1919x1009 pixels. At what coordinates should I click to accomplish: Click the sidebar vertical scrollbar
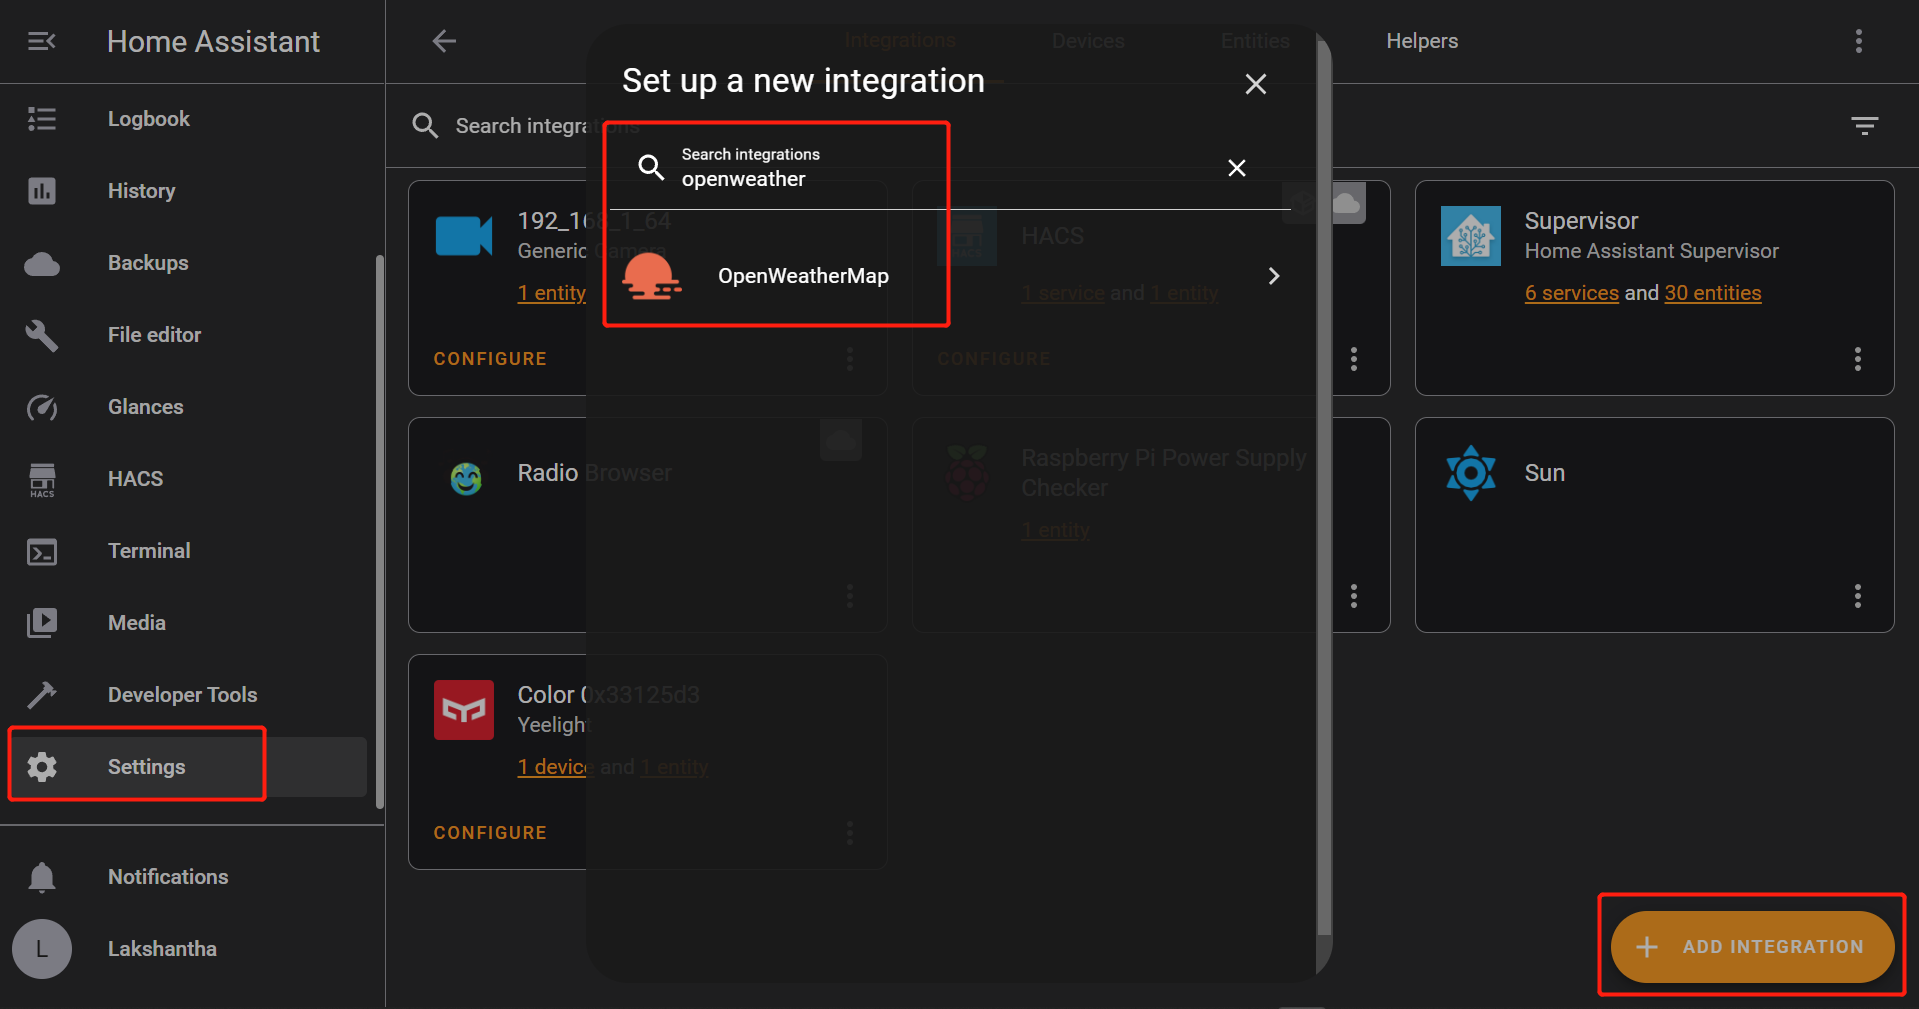[379, 530]
